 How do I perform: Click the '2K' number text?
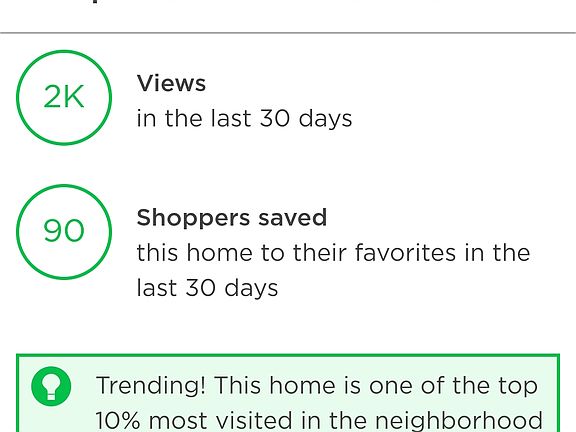[64, 97]
